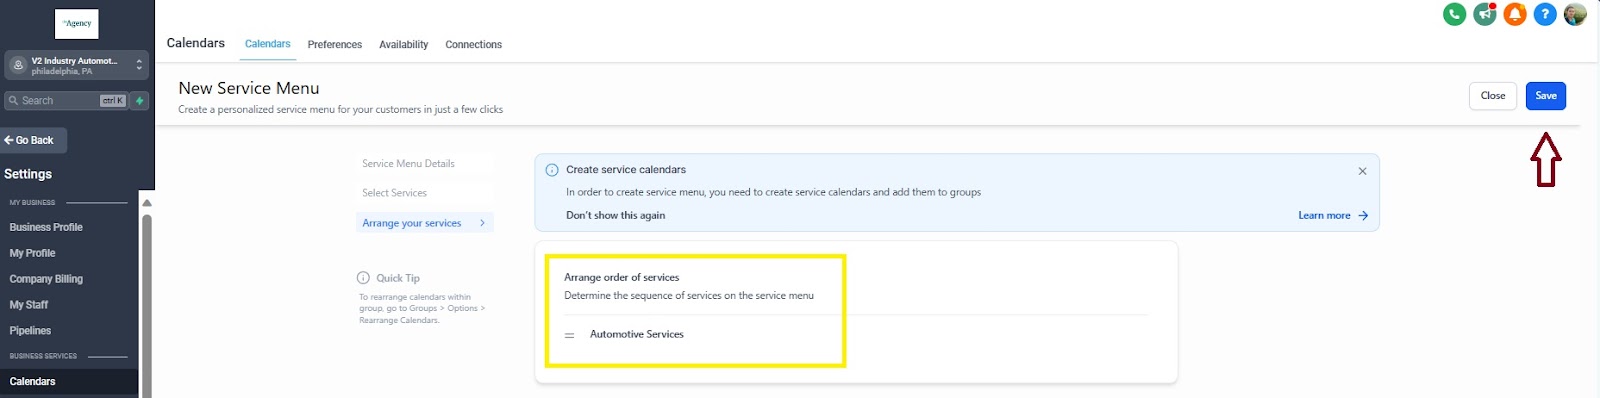Open the megaphone announcements icon
Viewport: 1600px width, 398px height.
click(1485, 14)
